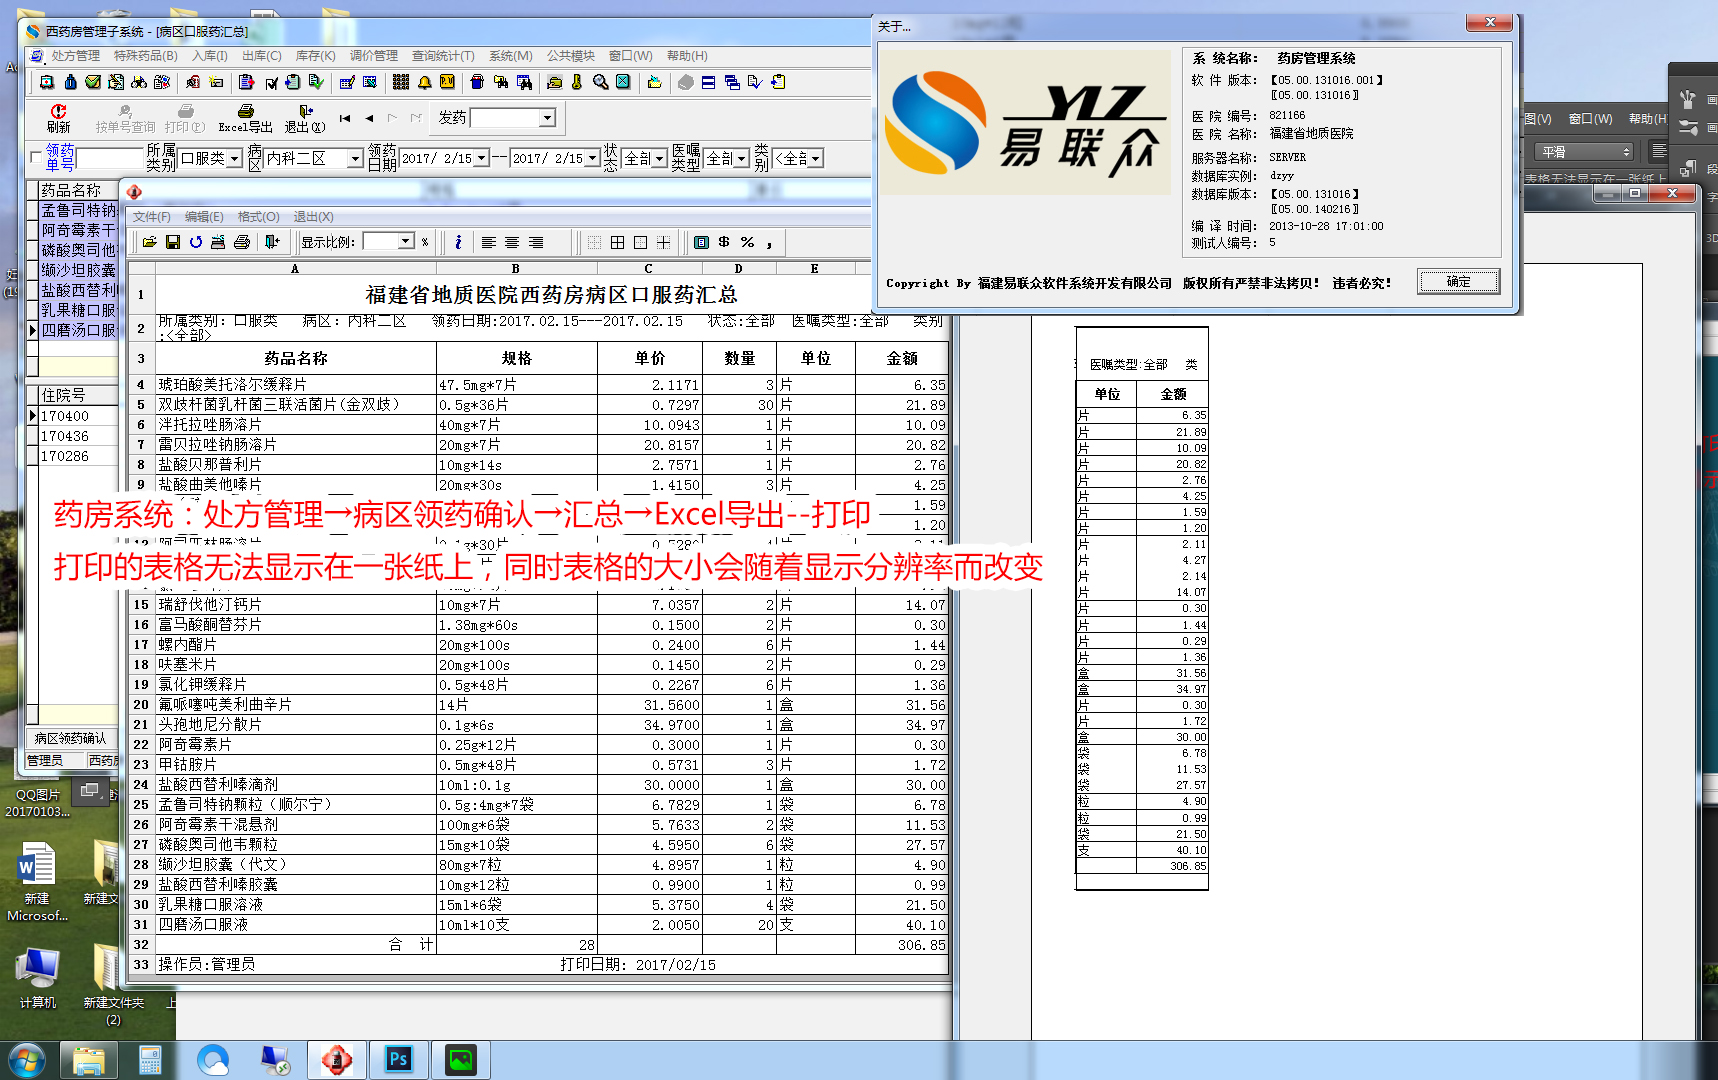The height and width of the screenshot is (1080, 1718).
Task: Click the blue medicine bottle toolbar icon
Action: (x=70, y=82)
